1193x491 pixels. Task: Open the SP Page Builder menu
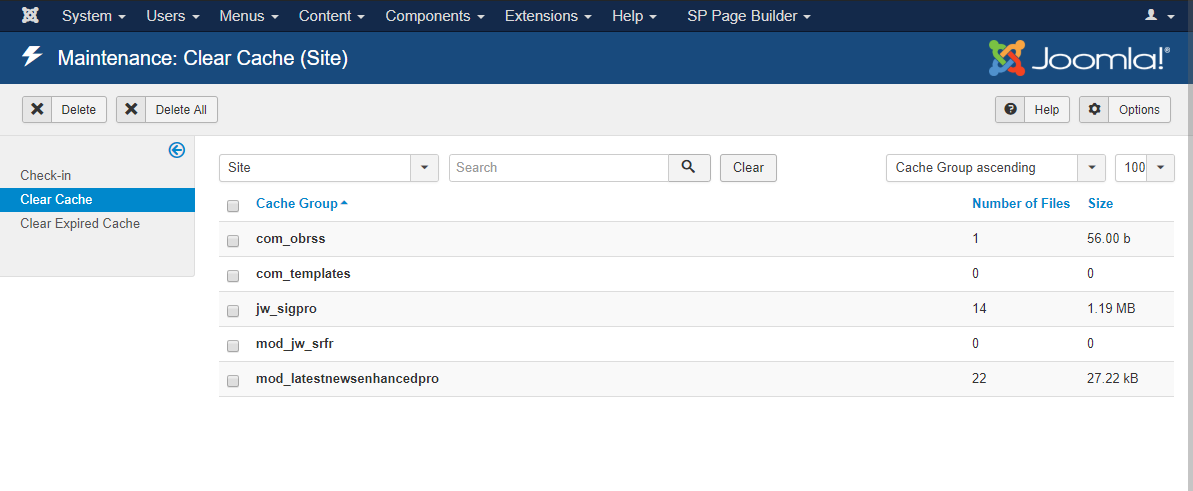pyautogui.click(x=748, y=16)
